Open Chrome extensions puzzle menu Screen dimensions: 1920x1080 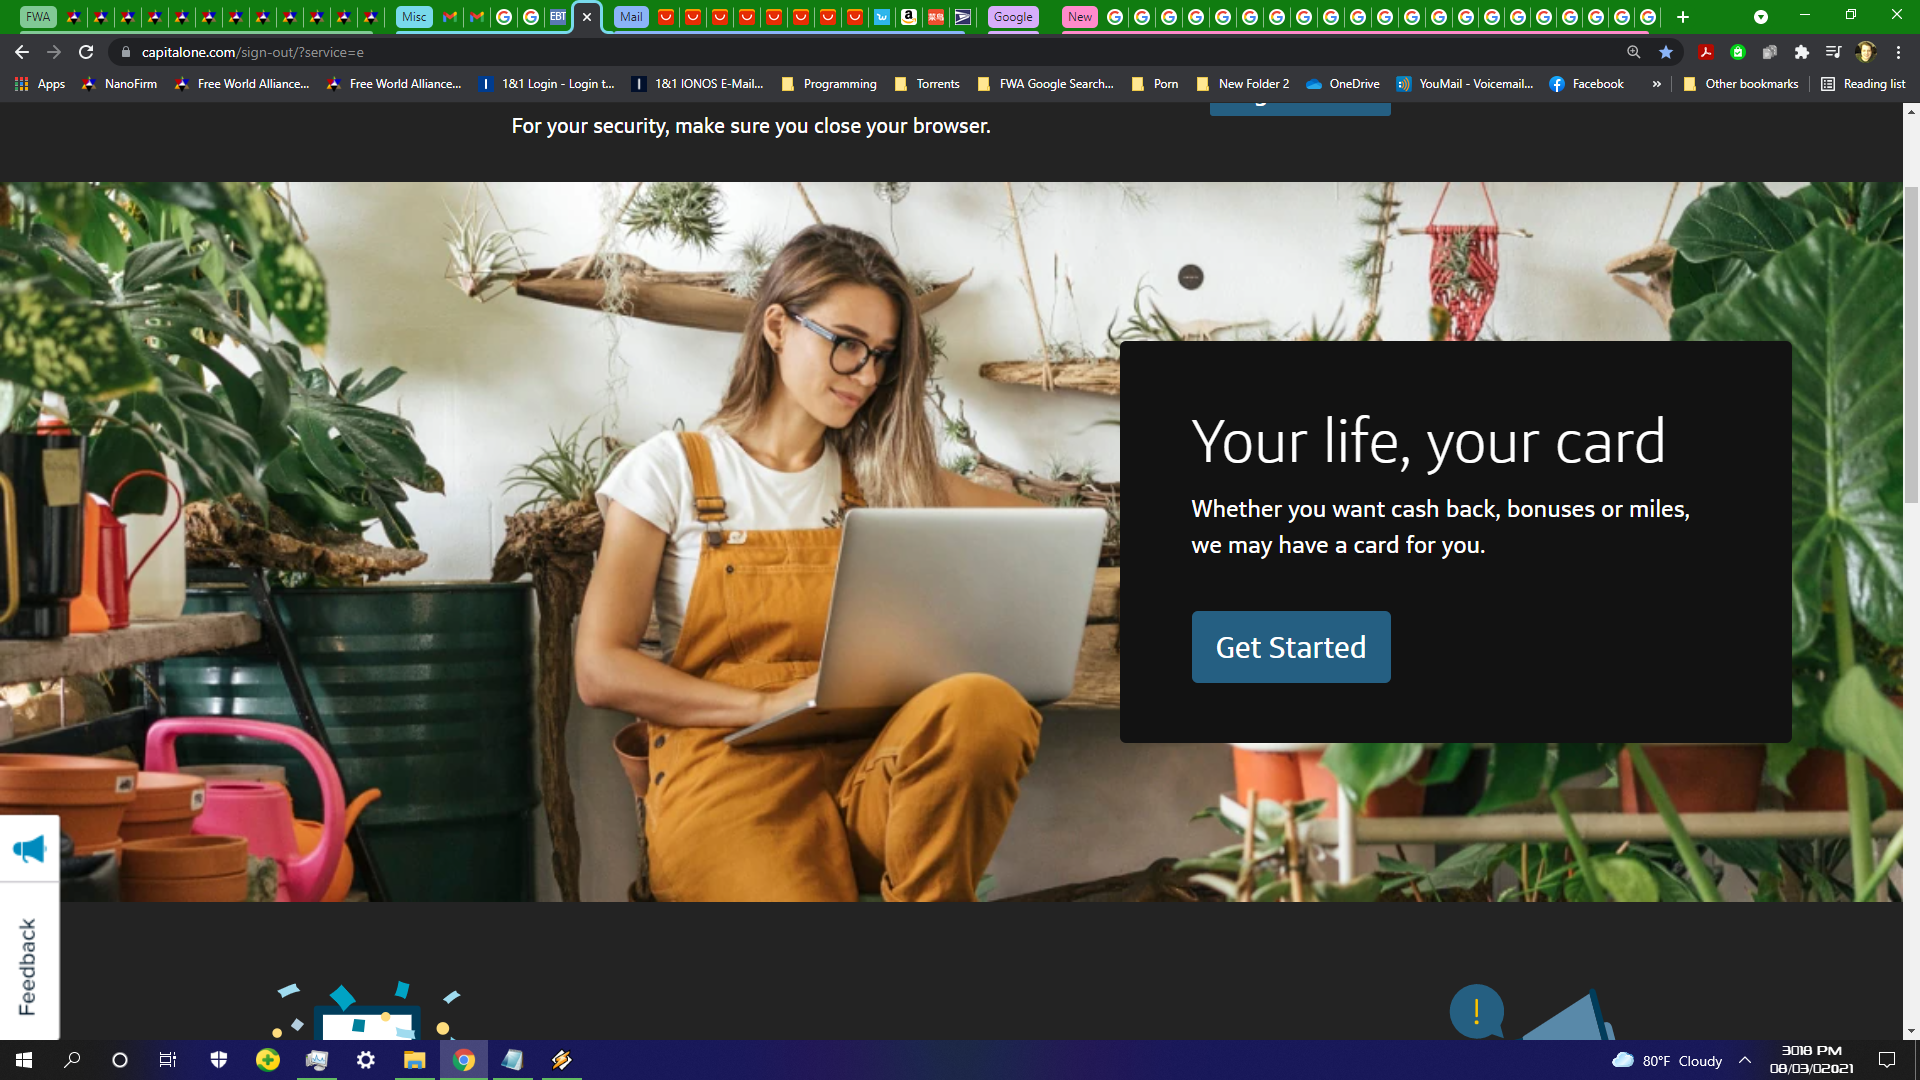pyautogui.click(x=1802, y=52)
